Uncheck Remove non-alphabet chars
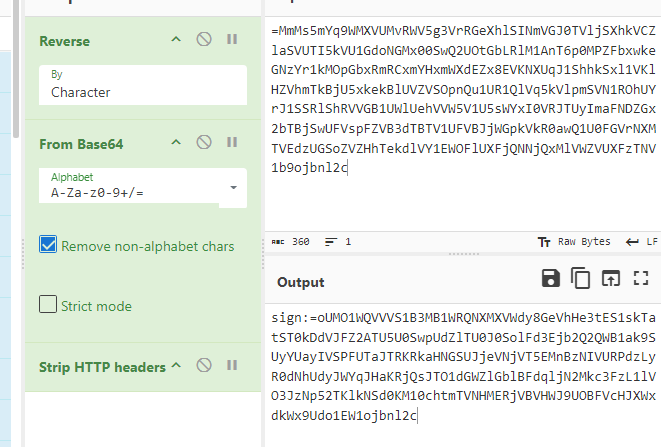The image size is (661, 447). [x=49, y=245]
